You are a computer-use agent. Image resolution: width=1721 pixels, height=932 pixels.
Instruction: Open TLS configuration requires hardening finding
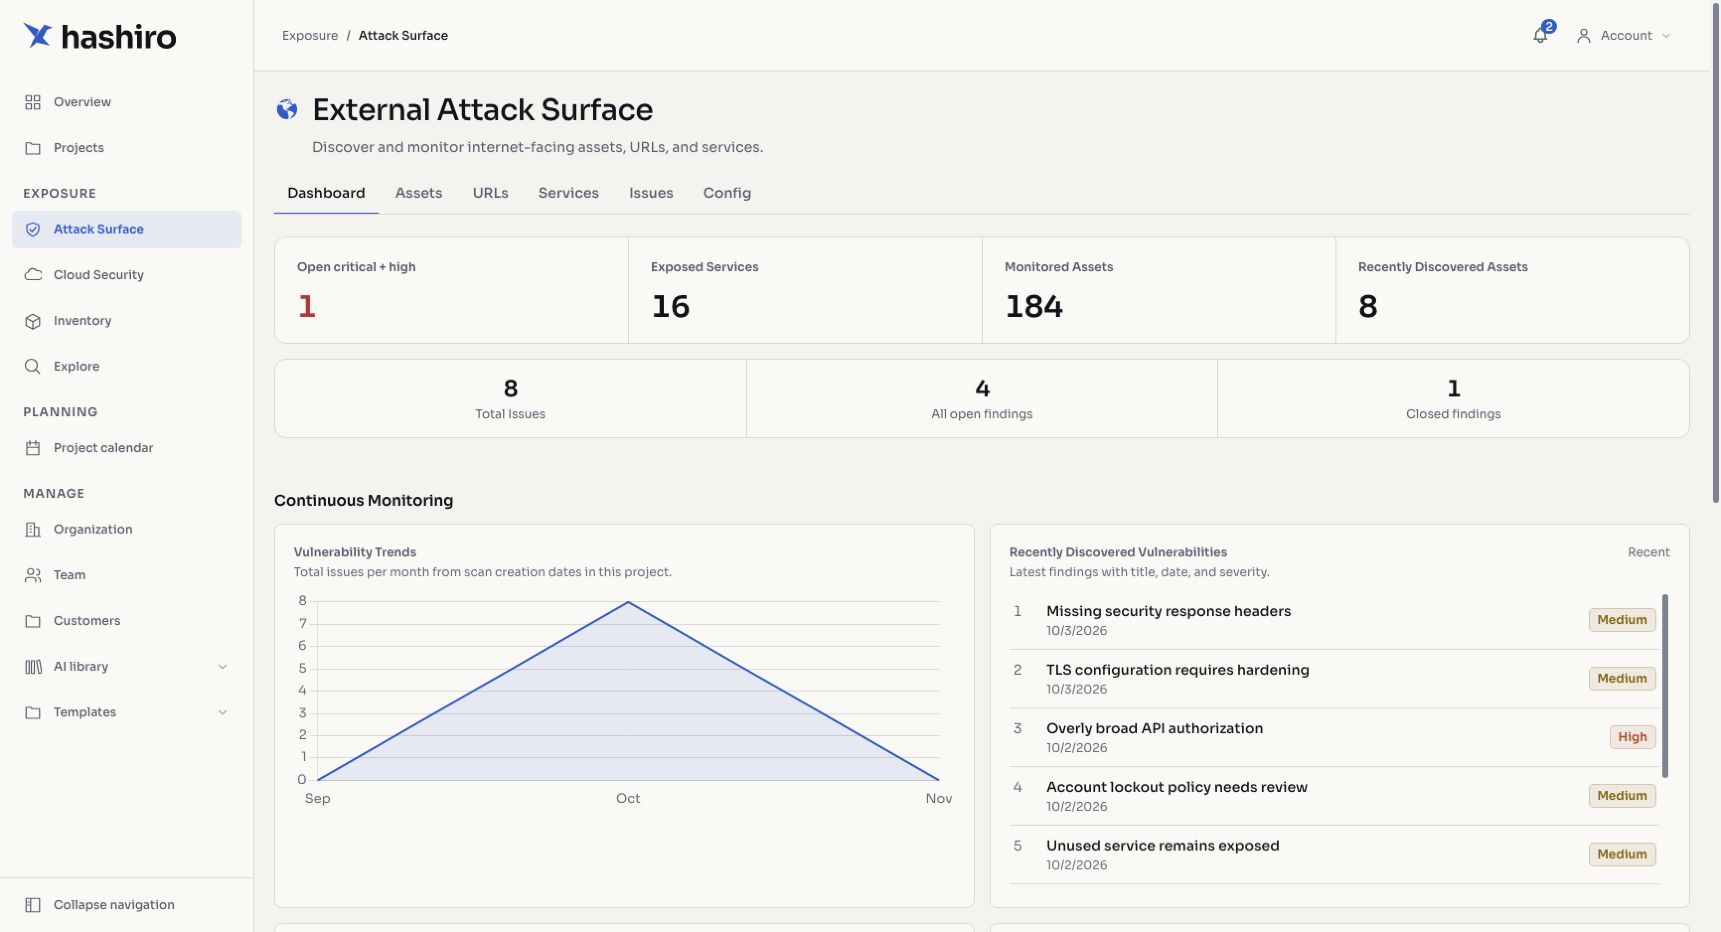[x=1334, y=679]
